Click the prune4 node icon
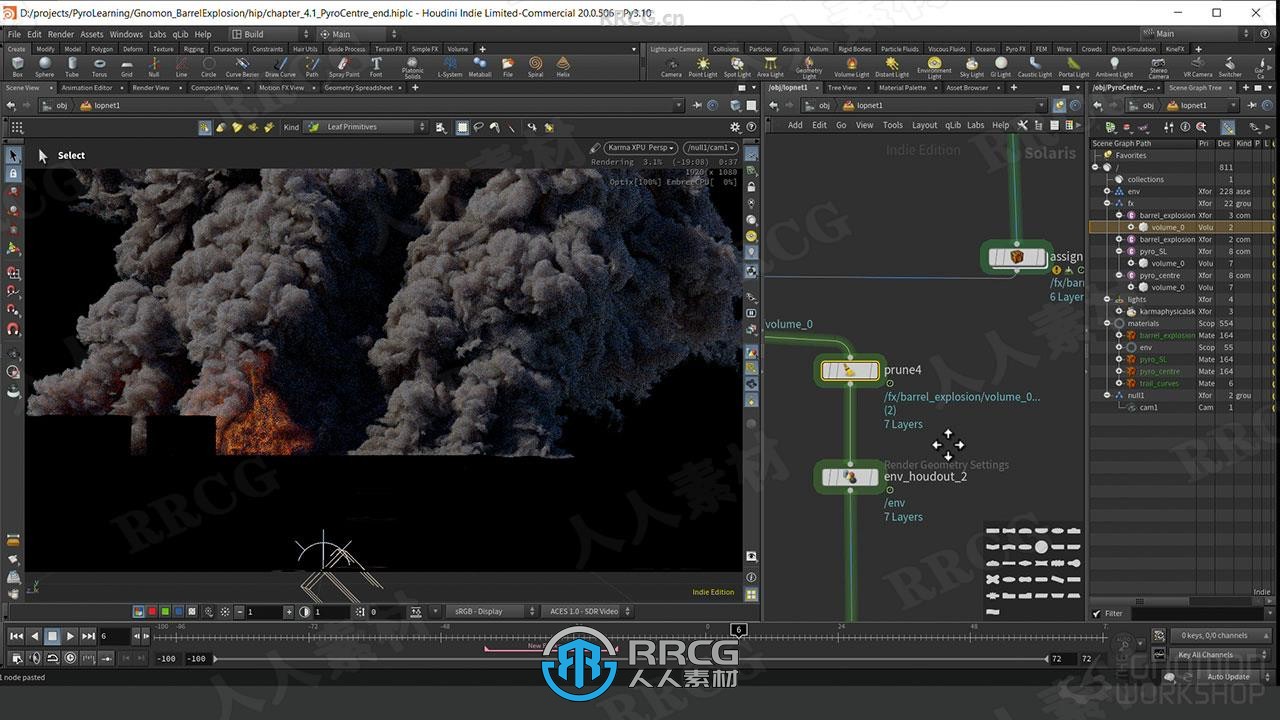This screenshot has height=720, width=1280. point(849,370)
